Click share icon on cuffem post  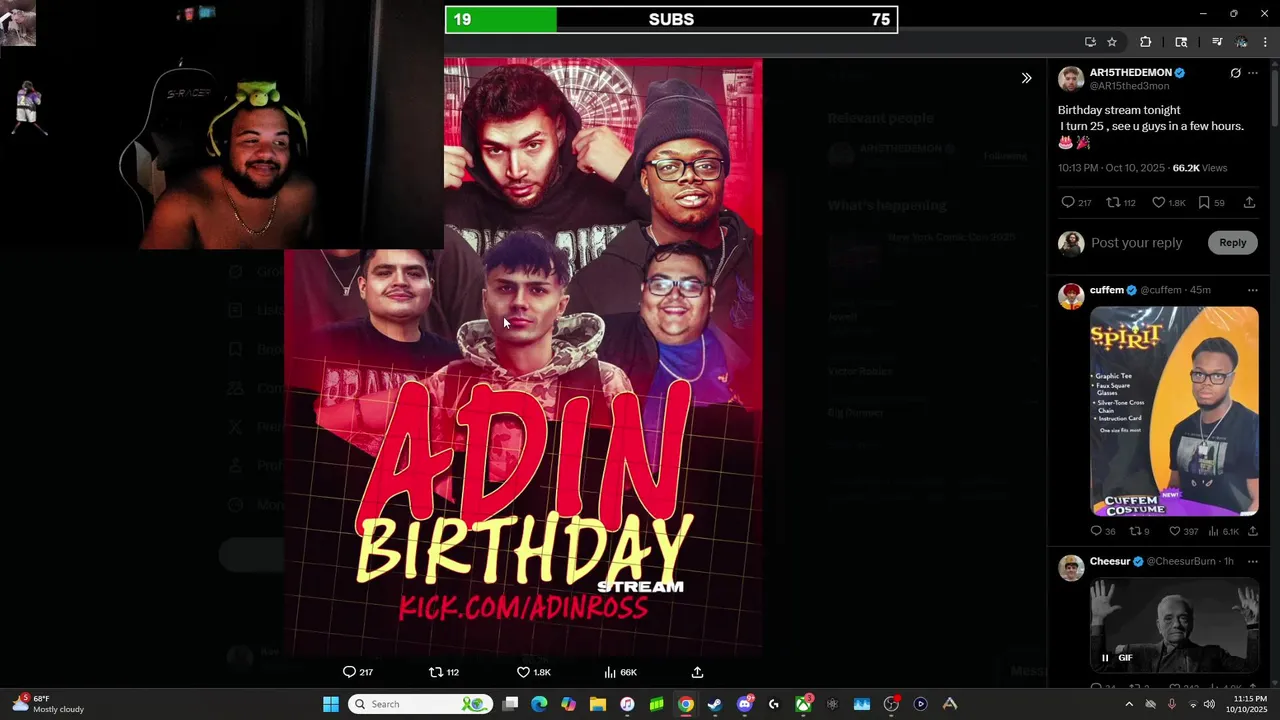[1252, 531]
